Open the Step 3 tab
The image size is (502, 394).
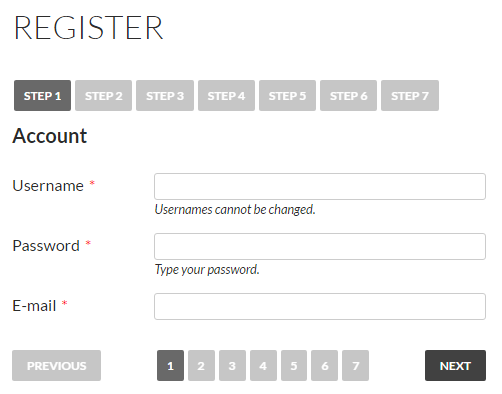coord(165,96)
